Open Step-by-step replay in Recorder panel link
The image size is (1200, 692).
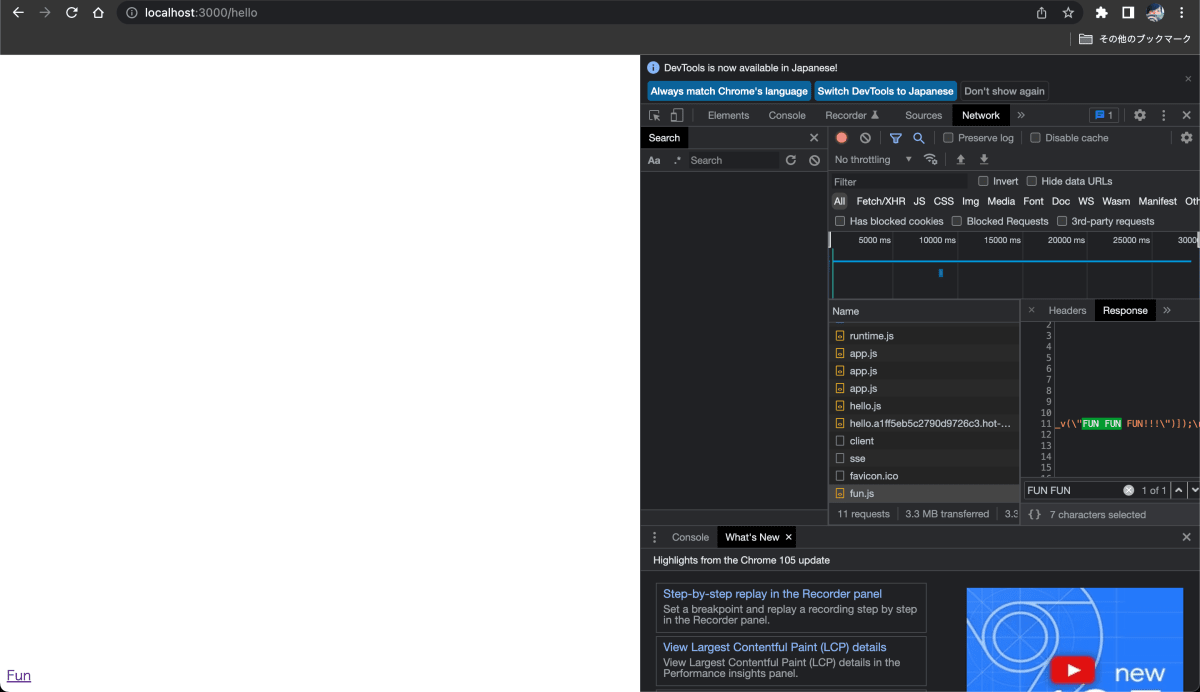(772, 594)
